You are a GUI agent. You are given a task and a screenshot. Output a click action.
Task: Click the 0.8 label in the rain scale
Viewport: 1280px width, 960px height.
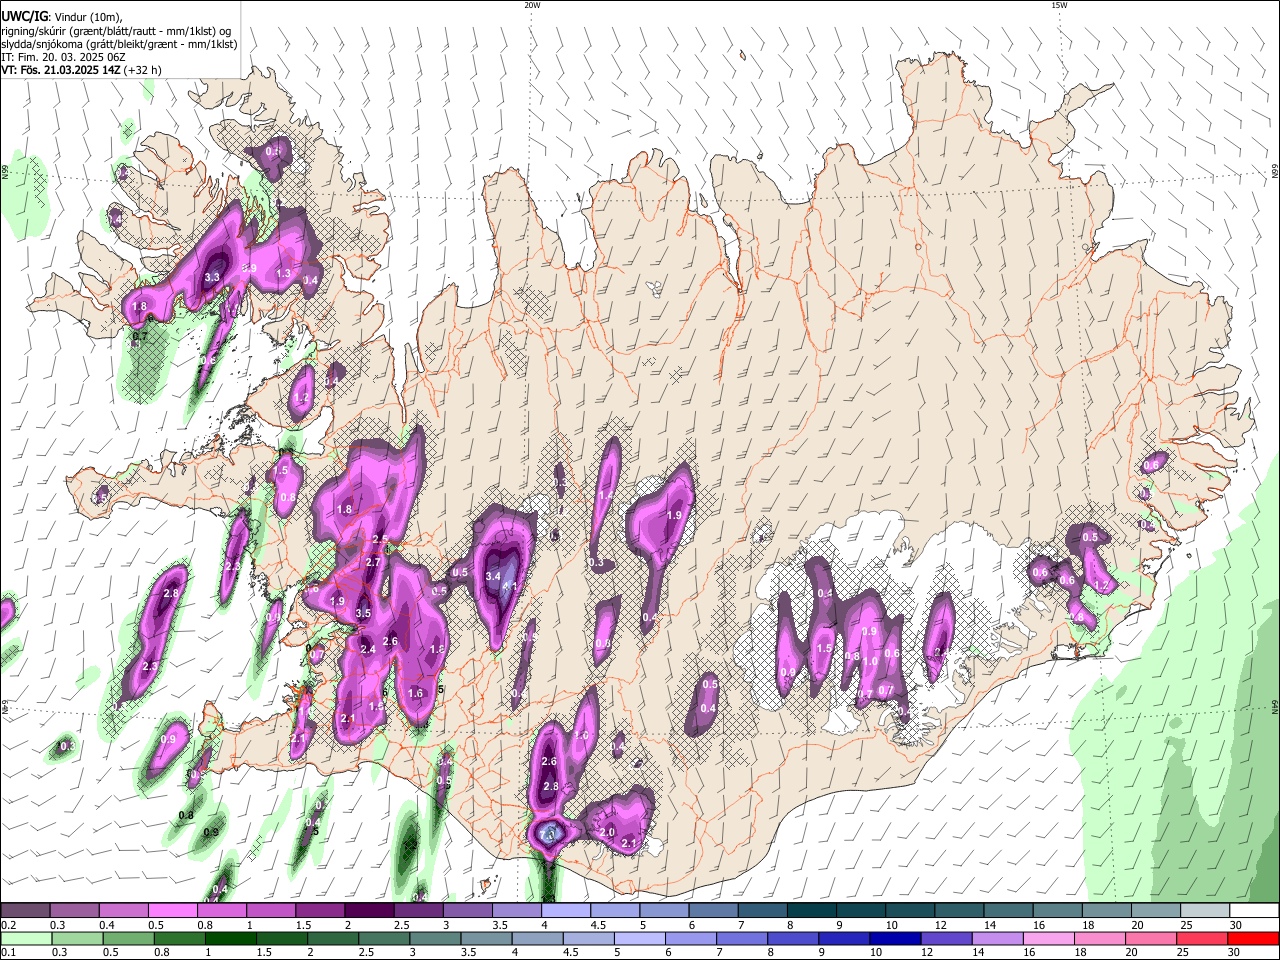point(160,953)
